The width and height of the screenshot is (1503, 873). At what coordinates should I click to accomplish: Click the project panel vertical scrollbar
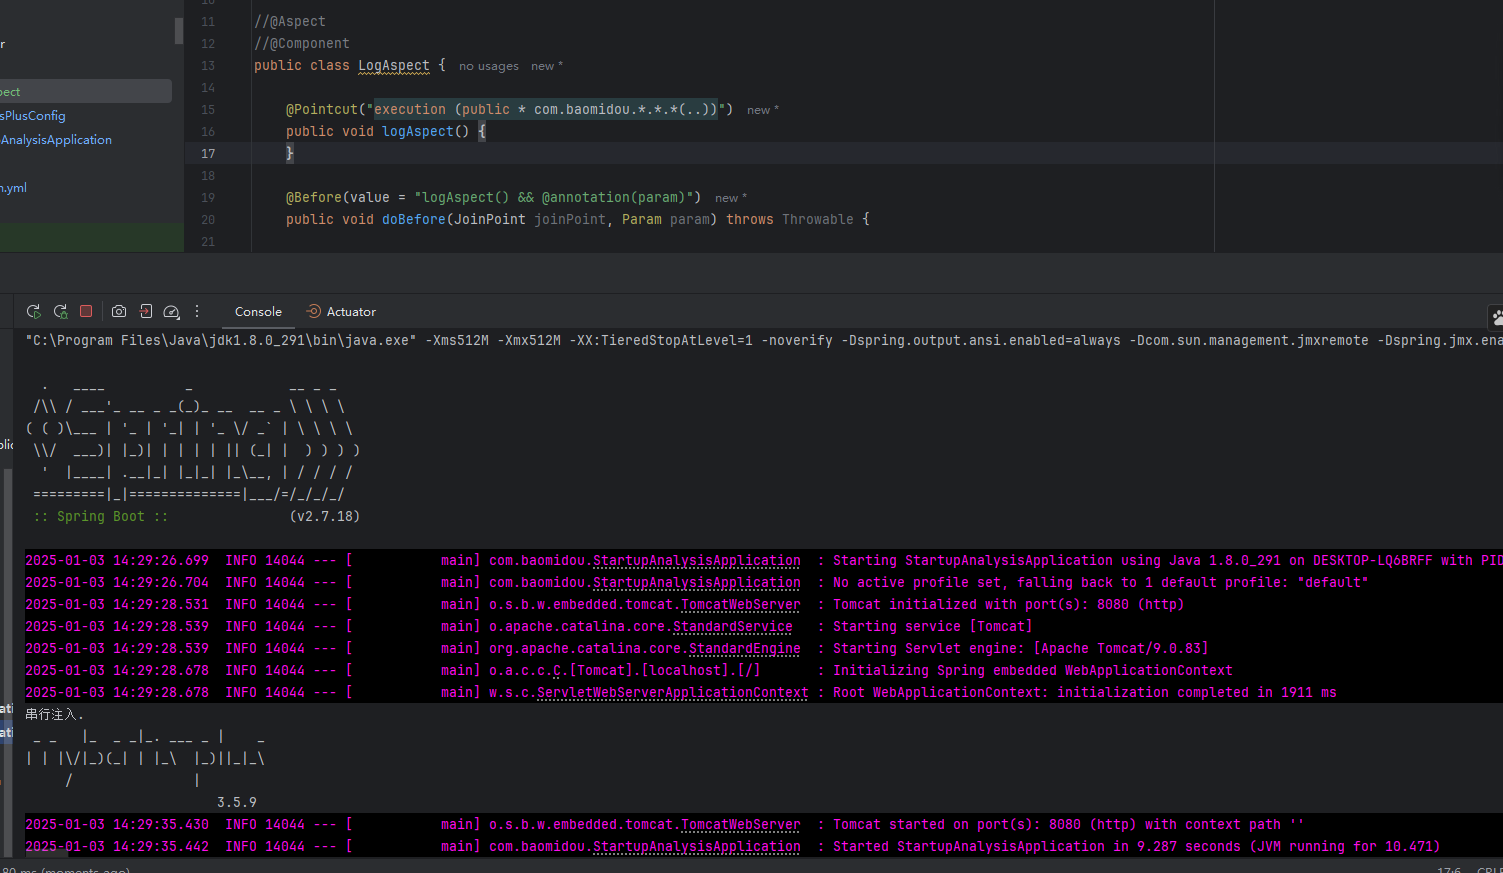[179, 31]
